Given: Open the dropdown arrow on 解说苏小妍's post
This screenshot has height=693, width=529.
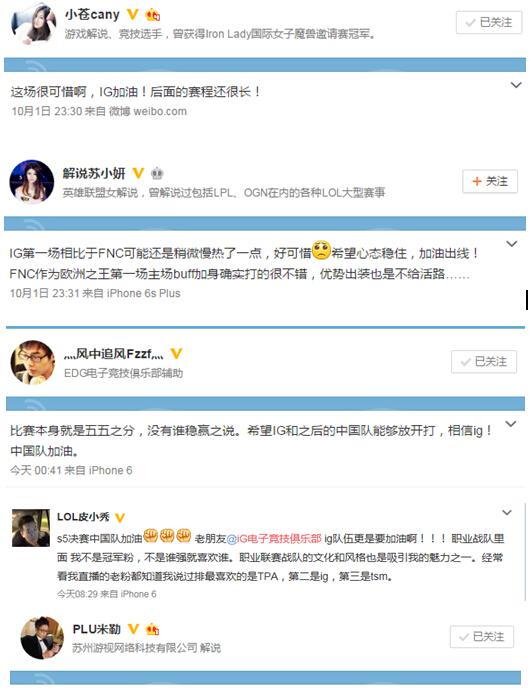Looking at the screenshot, I should pyautogui.click(x=511, y=244).
